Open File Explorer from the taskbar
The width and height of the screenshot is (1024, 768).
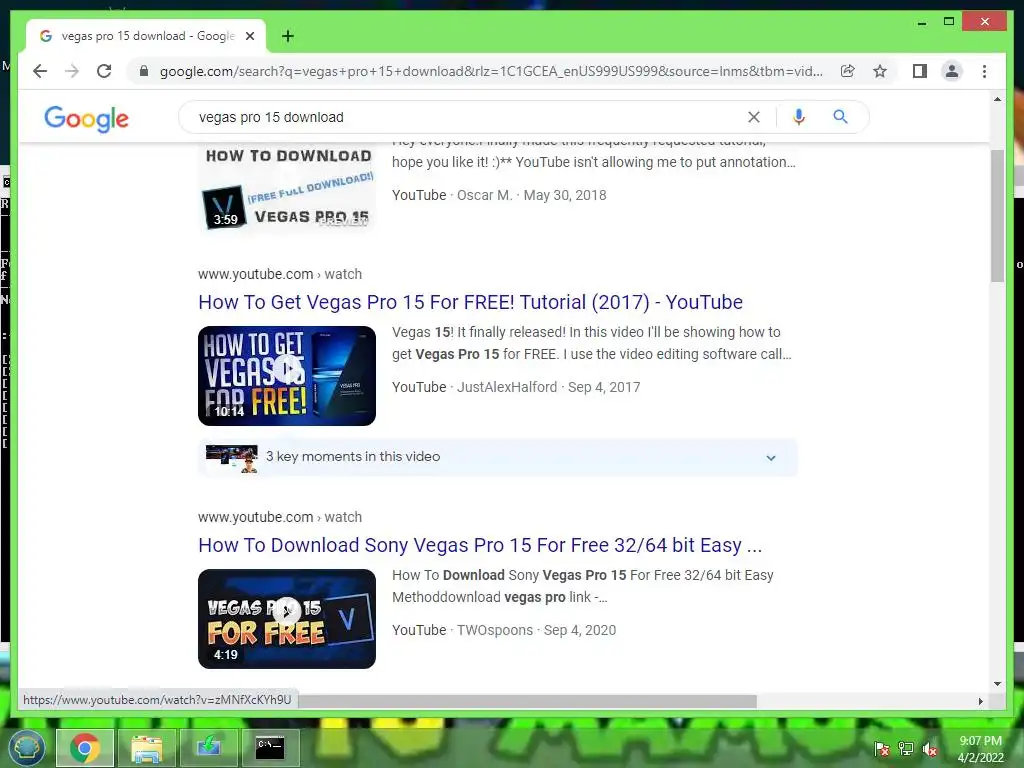pyautogui.click(x=147, y=748)
